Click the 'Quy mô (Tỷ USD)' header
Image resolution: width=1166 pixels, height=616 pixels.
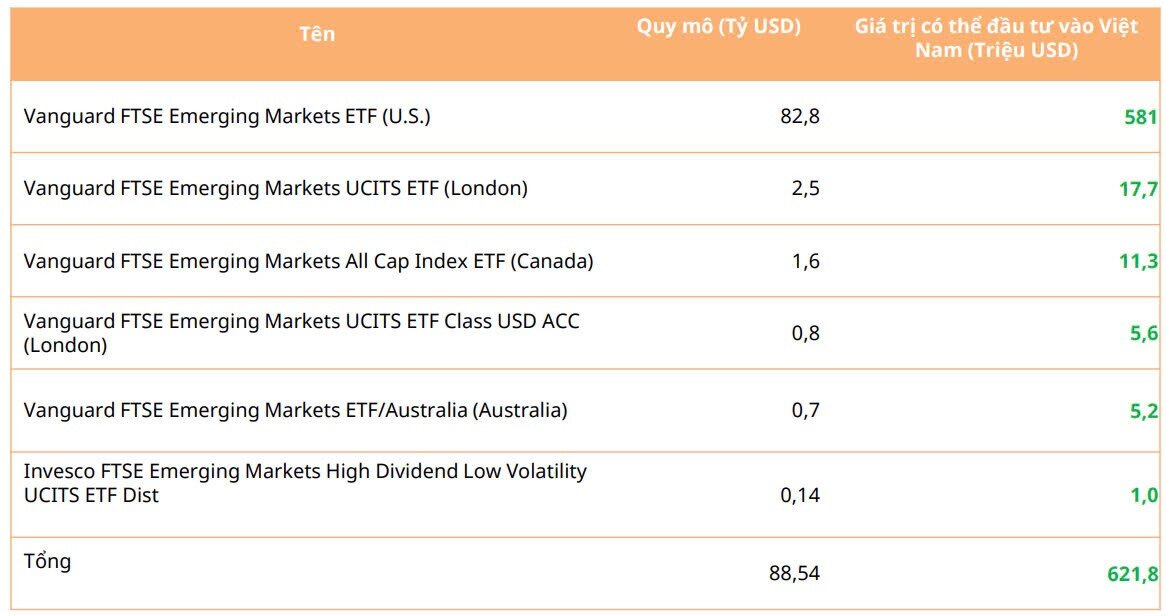pos(718,28)
